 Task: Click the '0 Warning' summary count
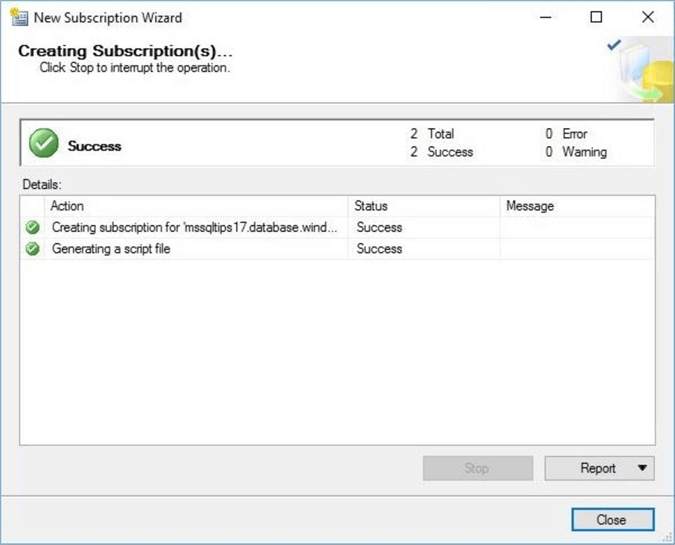point(576,152)
